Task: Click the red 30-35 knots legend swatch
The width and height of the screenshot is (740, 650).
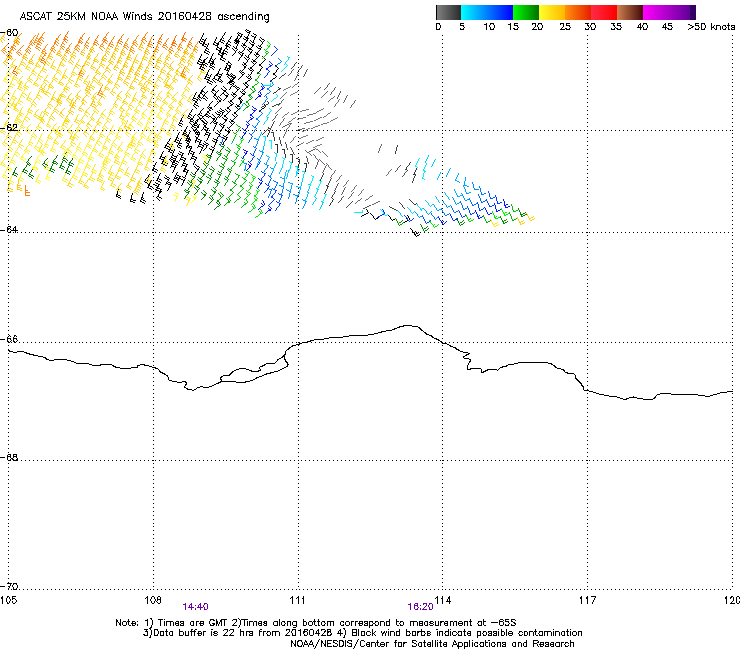Action: tap(604, 12)
